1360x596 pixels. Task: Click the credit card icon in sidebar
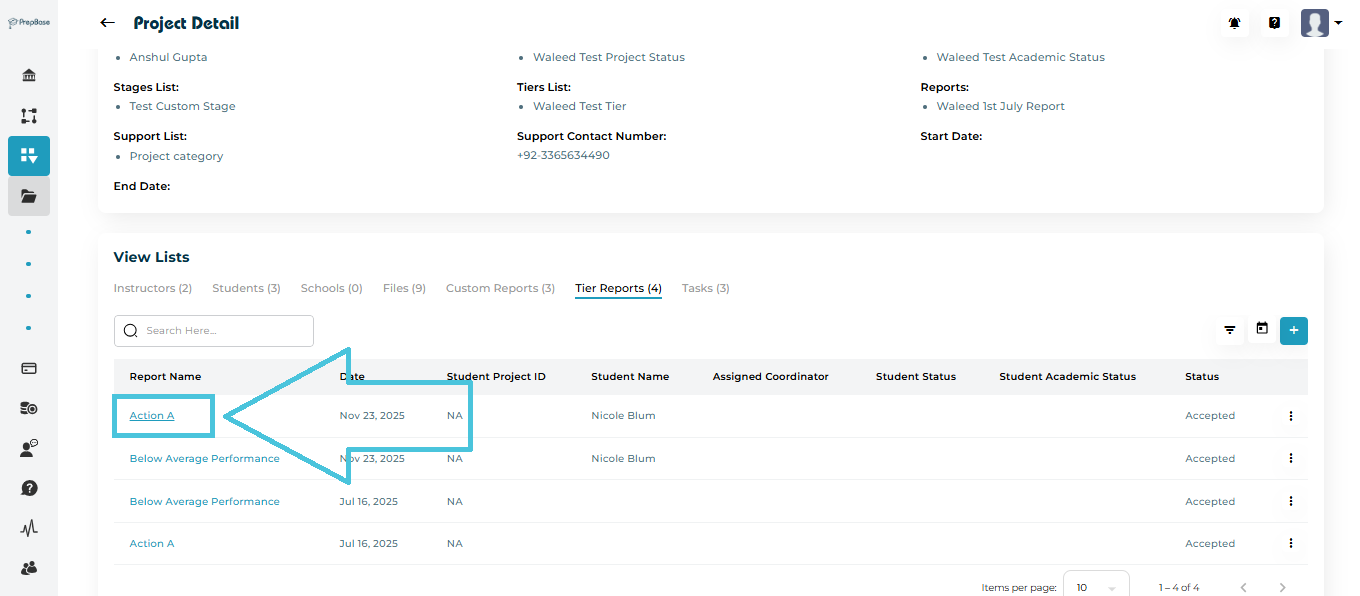(29, 368)
